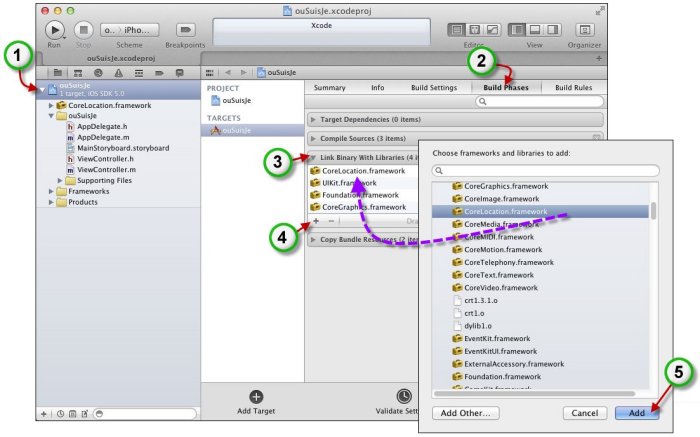Switch to the Version editor
Viewport: 700px width, 437px height.
point(492,30)
